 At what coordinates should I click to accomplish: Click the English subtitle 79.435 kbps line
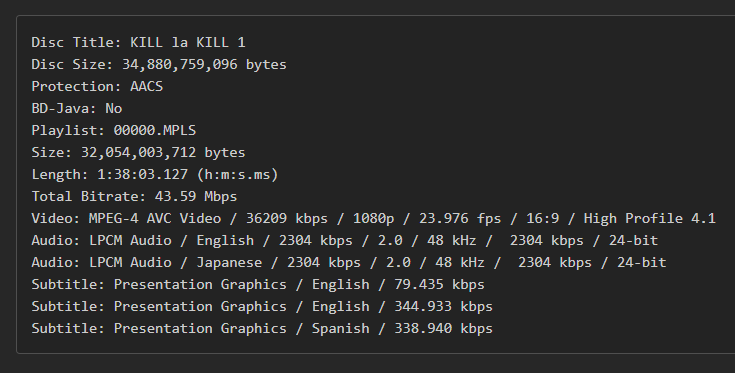(x=258, y=284)
